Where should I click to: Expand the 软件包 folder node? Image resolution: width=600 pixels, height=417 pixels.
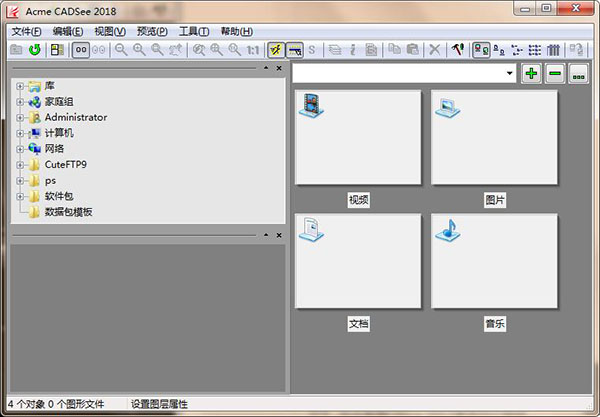[20, 197]
